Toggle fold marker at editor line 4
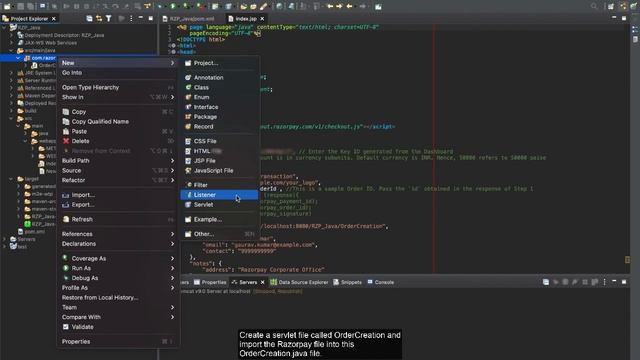 (x=173, y=46)
